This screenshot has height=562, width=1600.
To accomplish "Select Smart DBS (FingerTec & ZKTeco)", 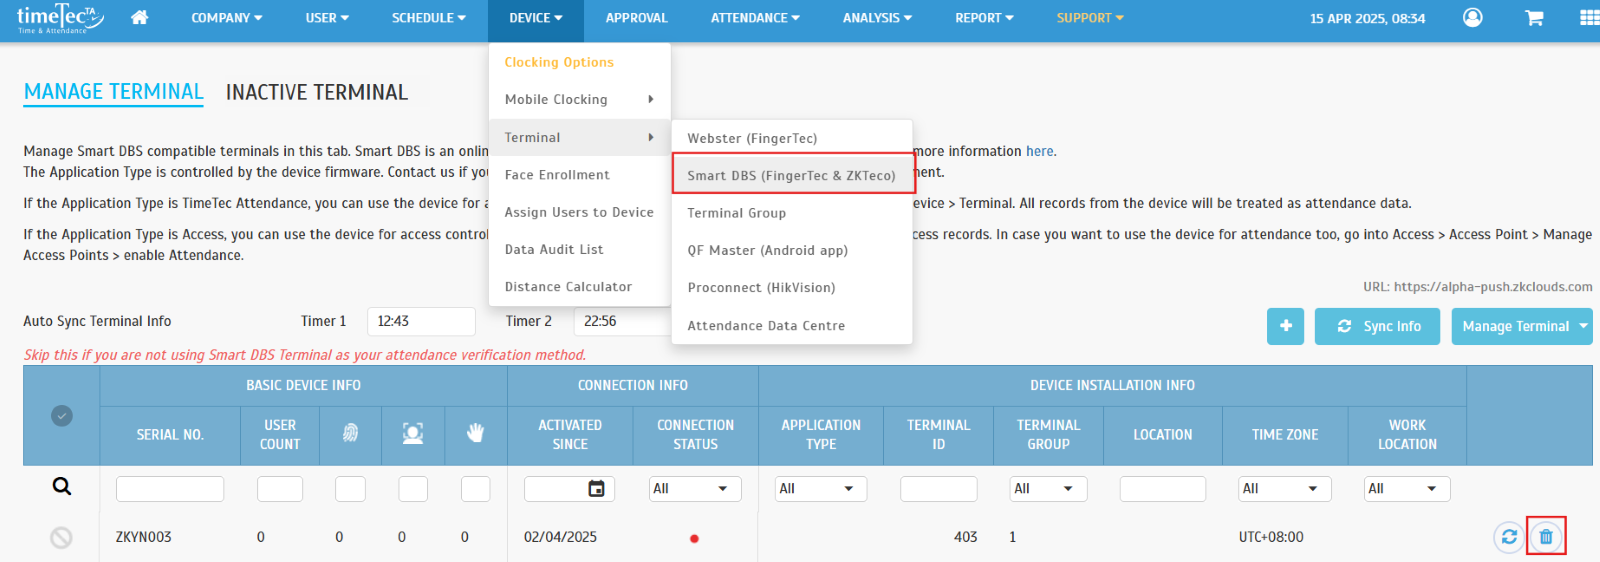I will pyautogui.click(x=792, y=175).
